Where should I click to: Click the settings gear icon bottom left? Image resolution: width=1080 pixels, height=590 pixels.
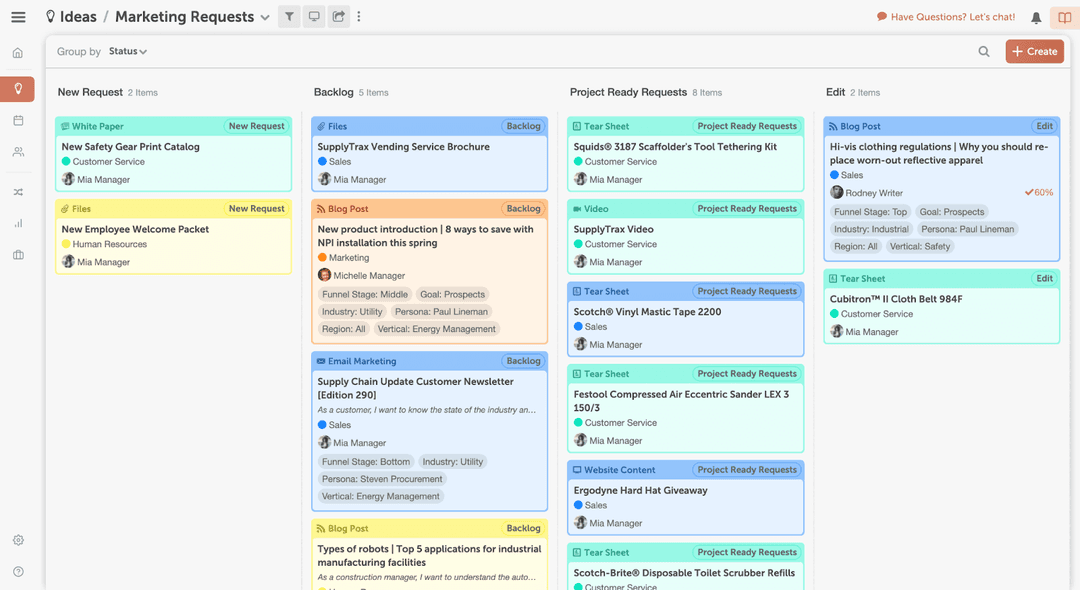(x=17, y=540)
